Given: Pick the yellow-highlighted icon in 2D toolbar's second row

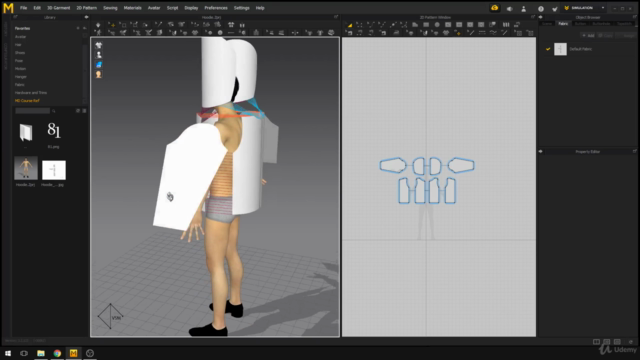Looking at the screenshot, I should (x=458, y=33).
